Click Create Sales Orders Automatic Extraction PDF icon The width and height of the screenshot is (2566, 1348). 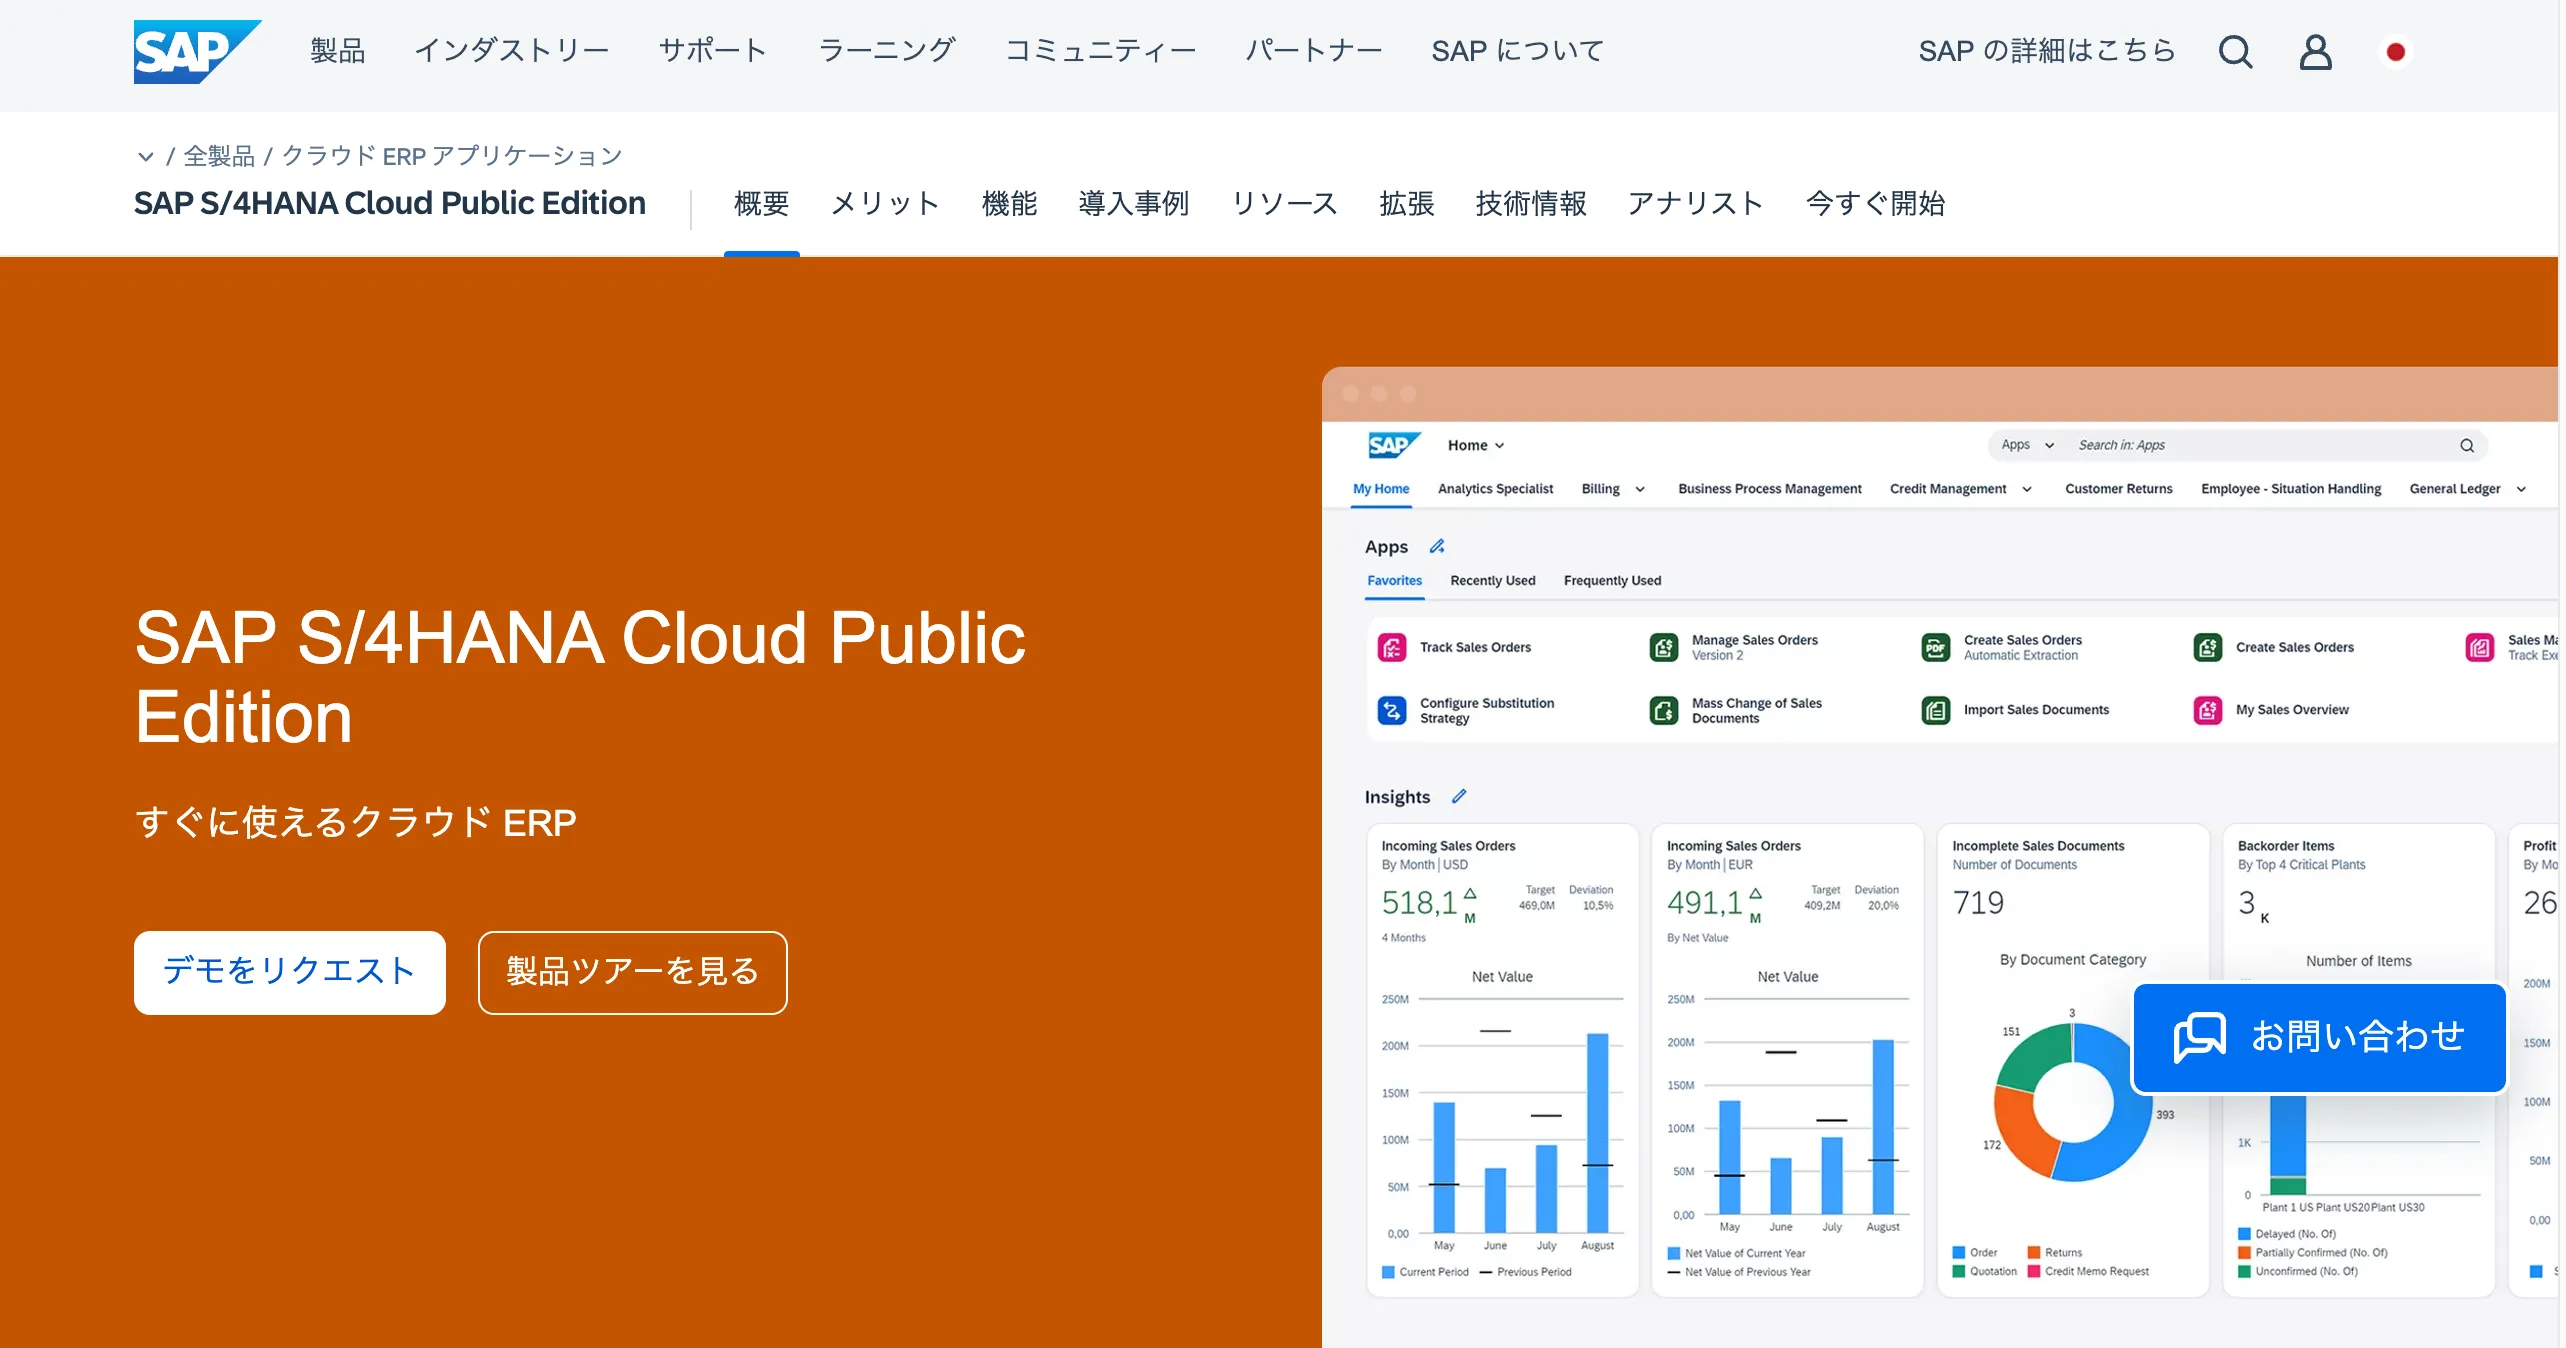point(1935,647)
